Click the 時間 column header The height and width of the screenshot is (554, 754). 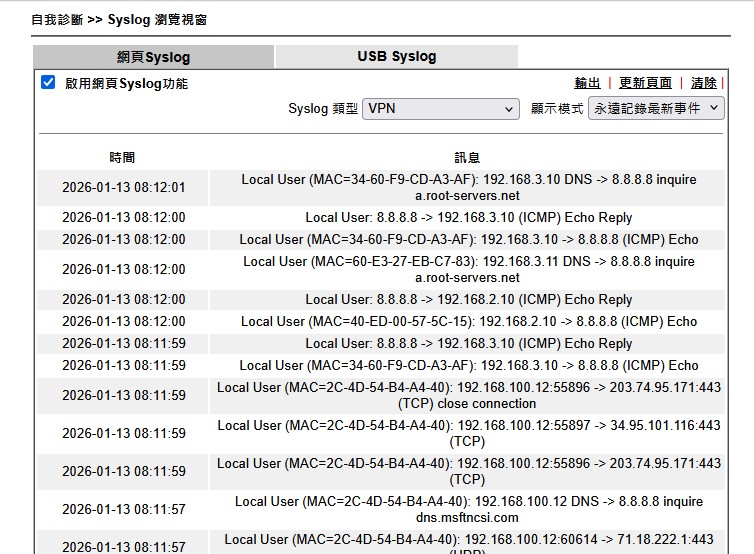point(123,157)
